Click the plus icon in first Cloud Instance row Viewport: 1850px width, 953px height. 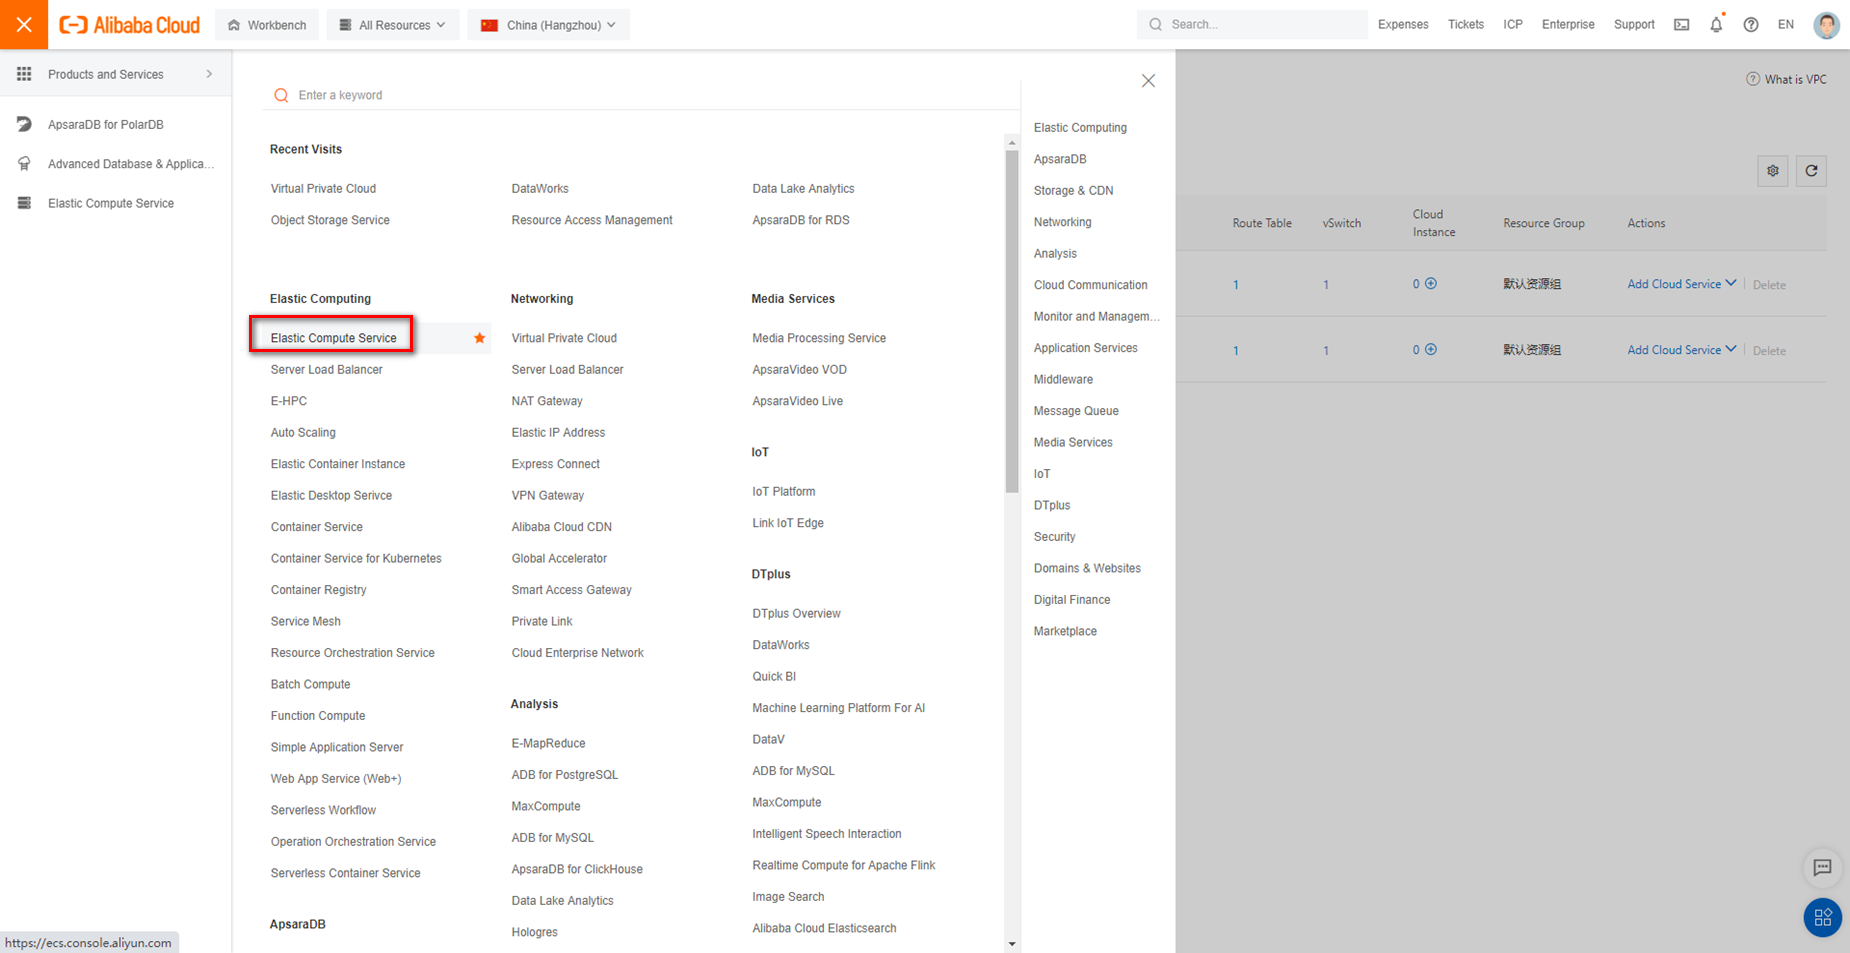tap(1431, 284)
